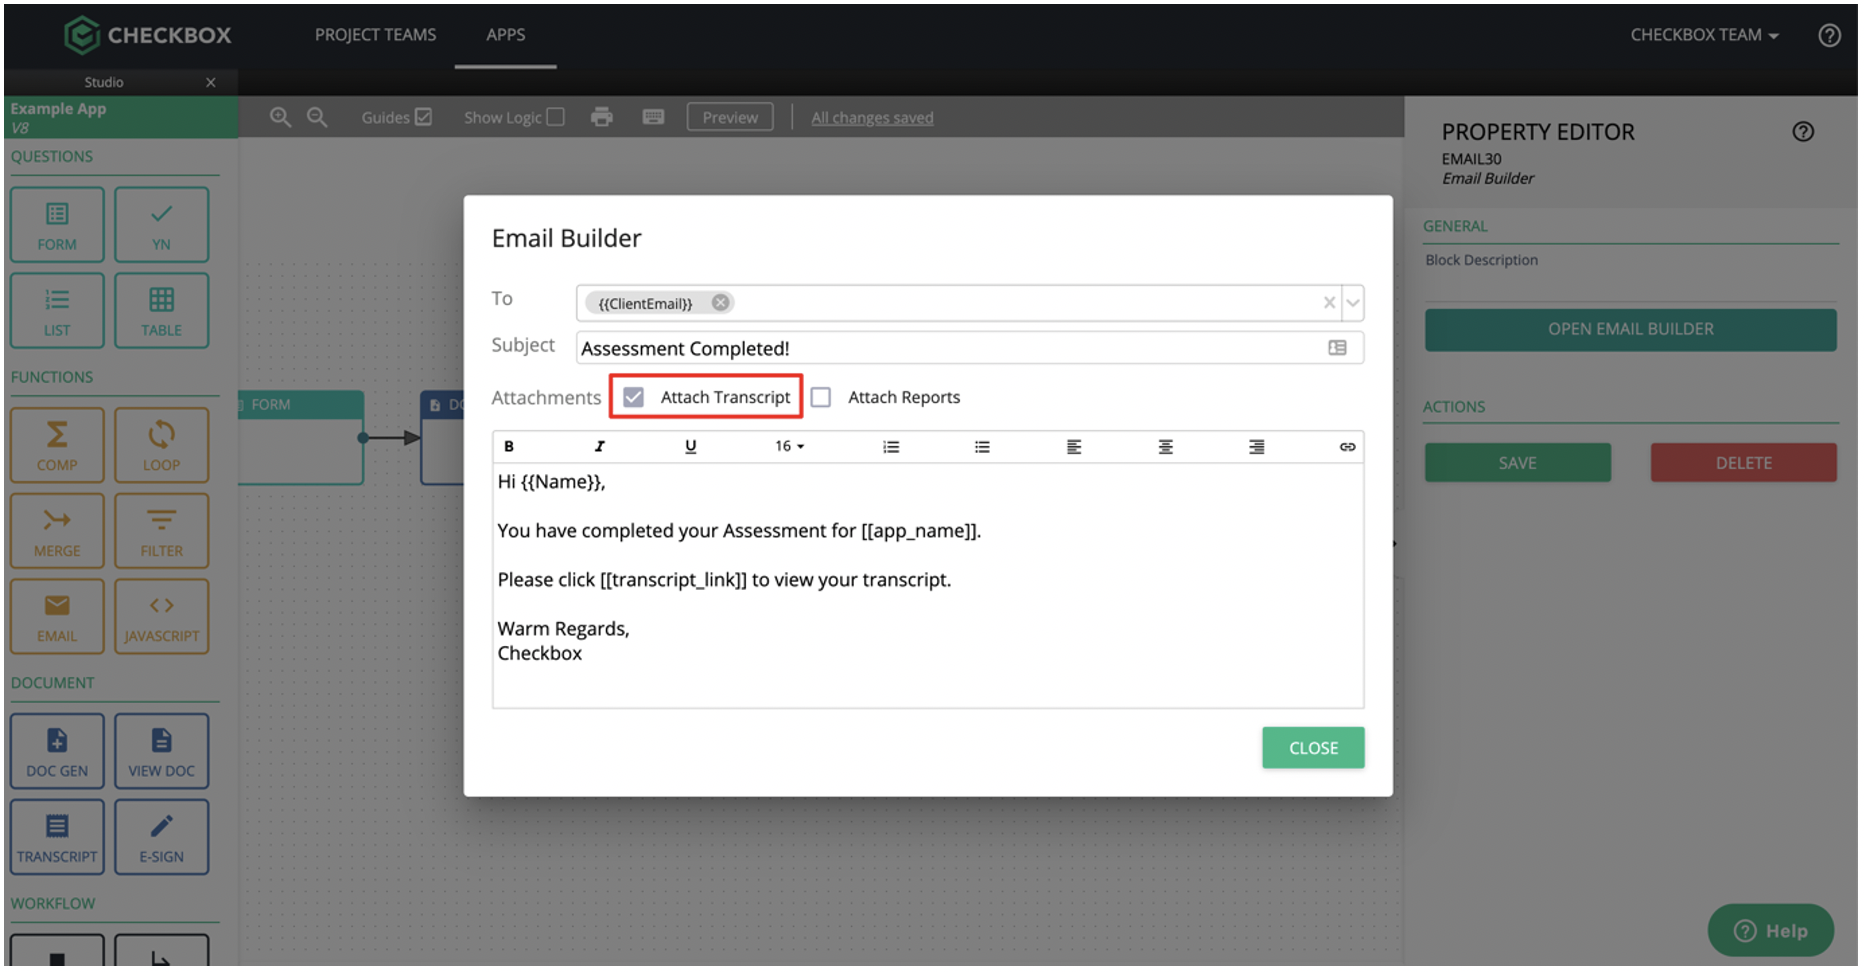1864x972 pixels.
Task: Add a LIST question block
Action: tap(57, 311)
